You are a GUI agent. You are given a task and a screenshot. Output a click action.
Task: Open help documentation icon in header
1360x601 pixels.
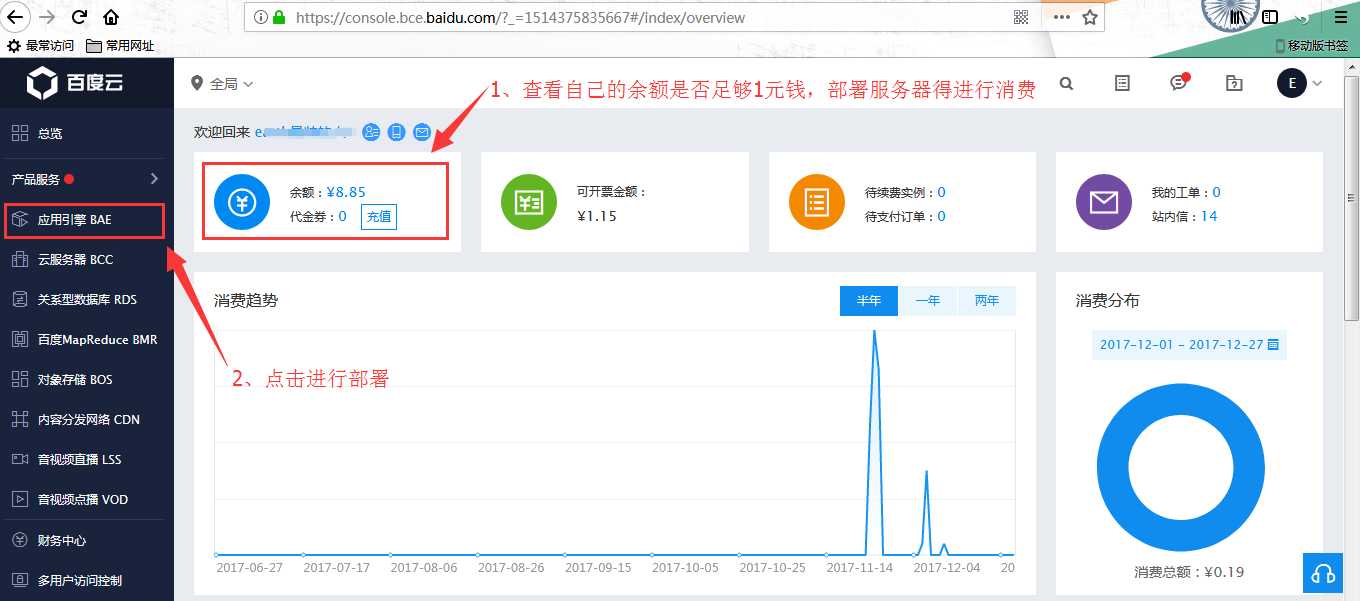(1234, 84)
